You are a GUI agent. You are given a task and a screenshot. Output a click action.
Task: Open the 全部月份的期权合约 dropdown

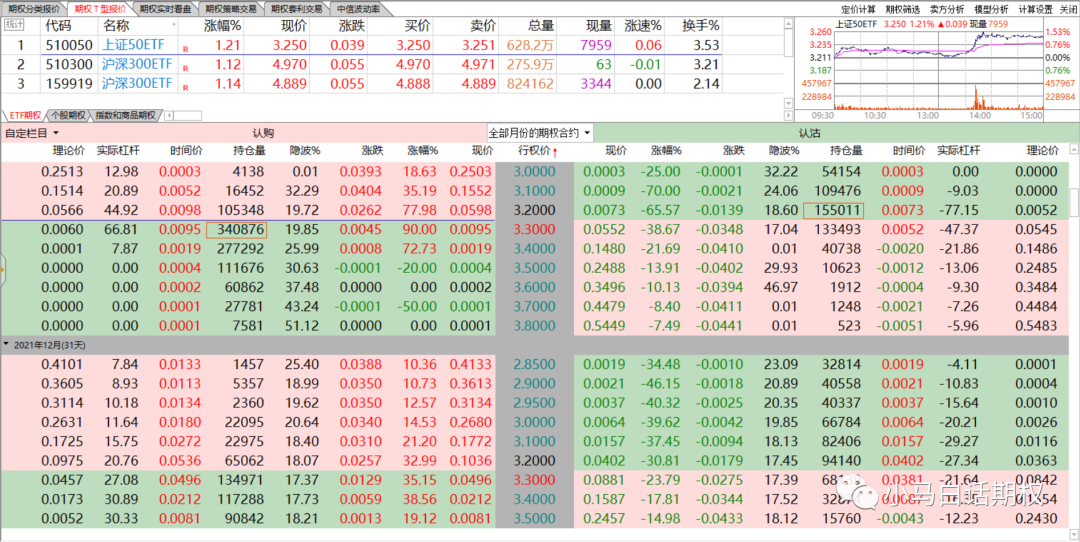tap(539, 132)
